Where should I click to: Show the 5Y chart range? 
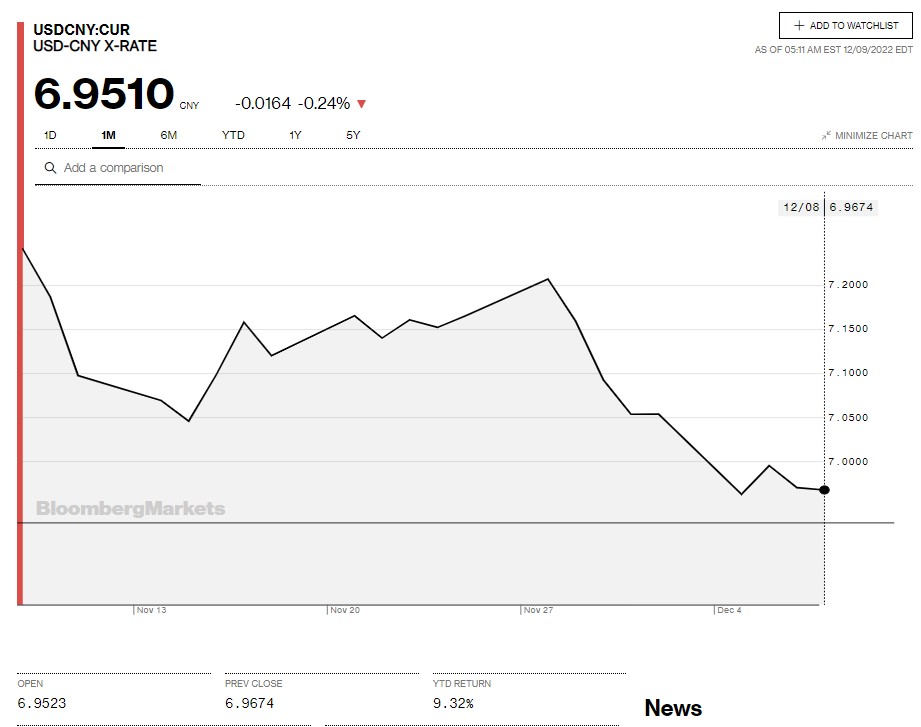[353, 135]
